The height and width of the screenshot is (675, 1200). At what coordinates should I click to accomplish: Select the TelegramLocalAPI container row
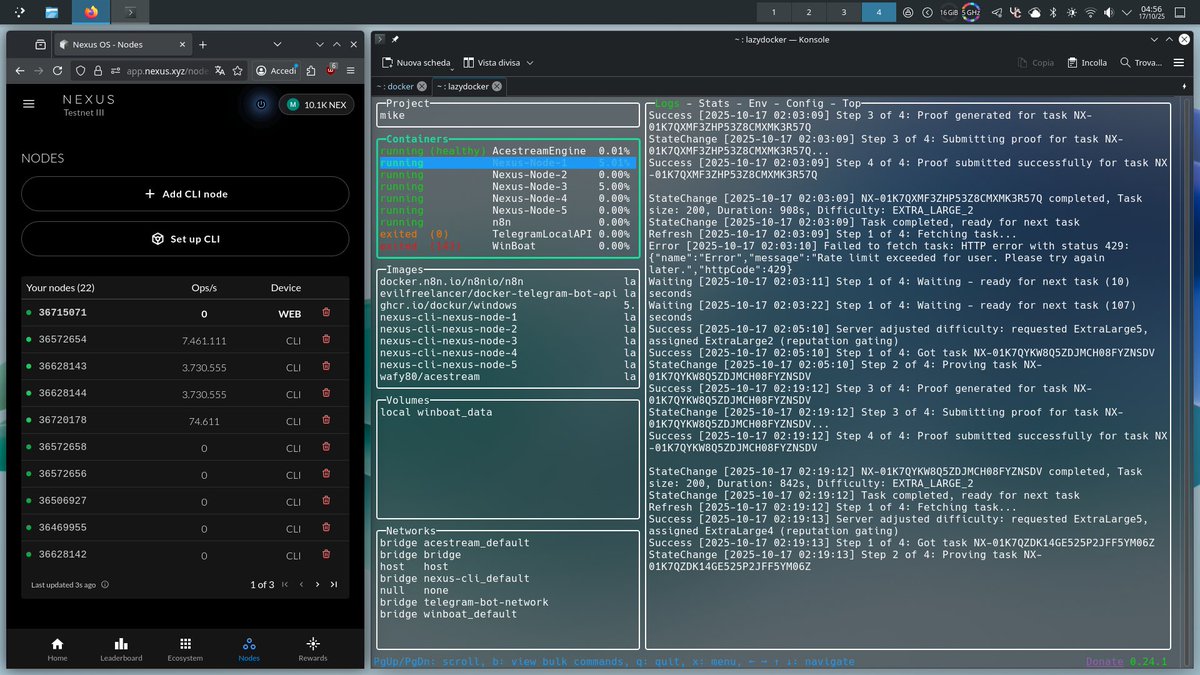[x=505, y=234]
